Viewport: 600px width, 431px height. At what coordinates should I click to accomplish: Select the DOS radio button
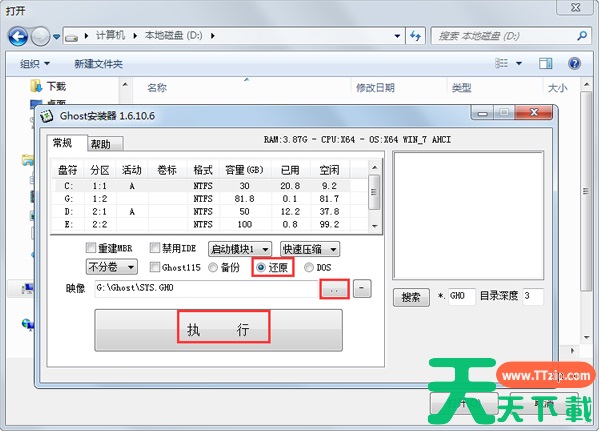click(309, 268)
